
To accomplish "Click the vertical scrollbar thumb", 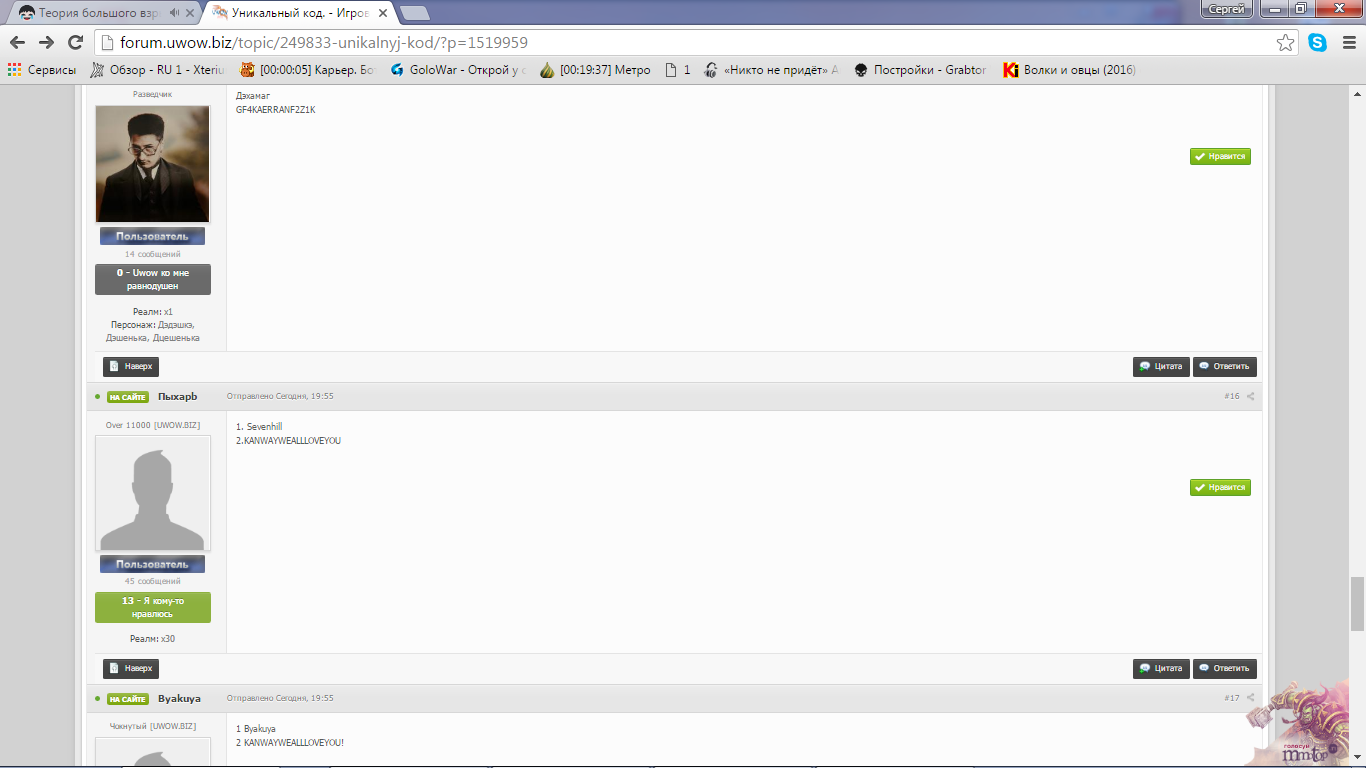I will [1357, 603].
